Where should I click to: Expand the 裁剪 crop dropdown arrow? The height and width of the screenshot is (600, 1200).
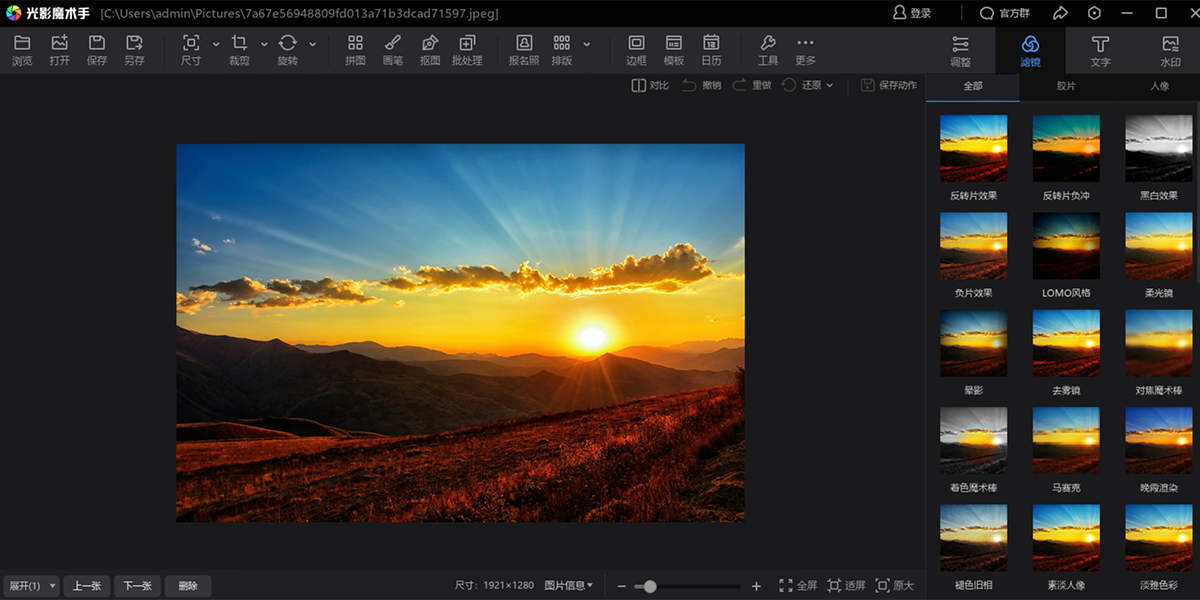pos(264,44)
